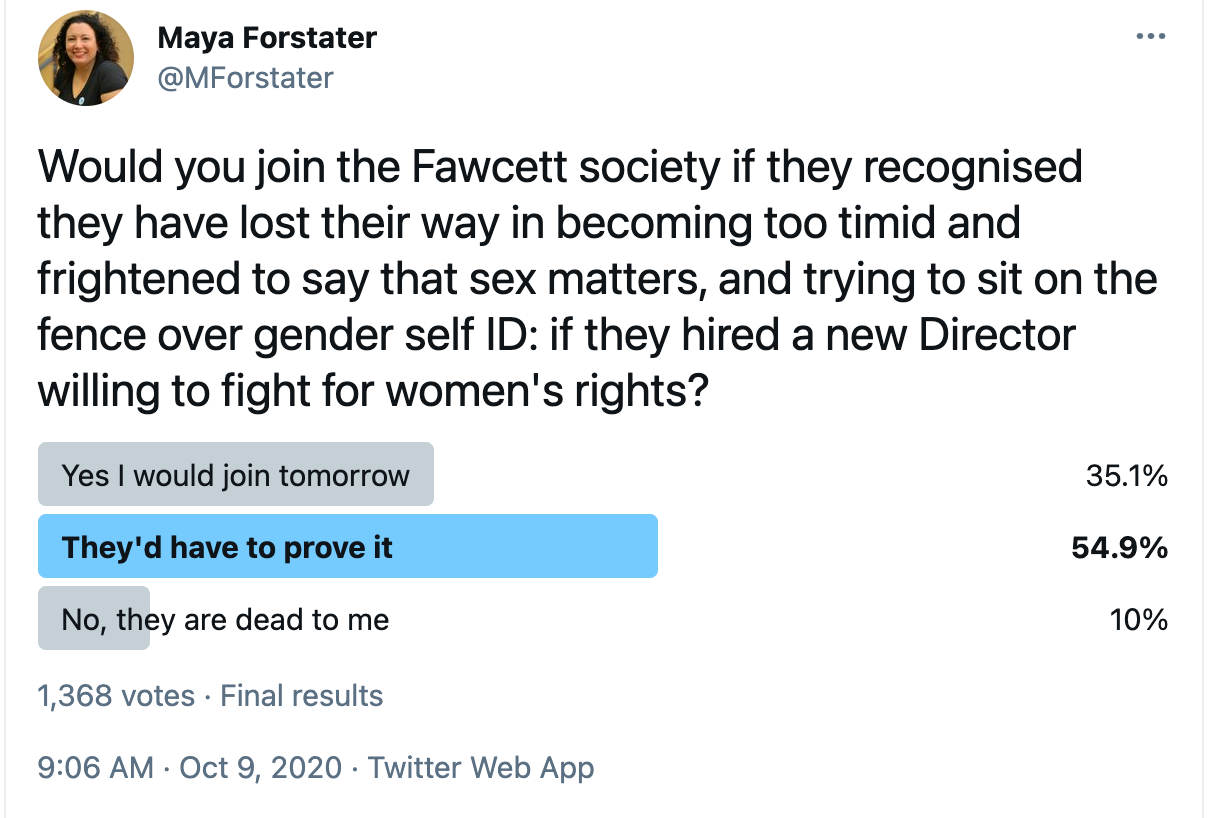Select the "They'd have to prove it" option
The height and width of the screenshot is (818, 1208).
coord(227,547)
